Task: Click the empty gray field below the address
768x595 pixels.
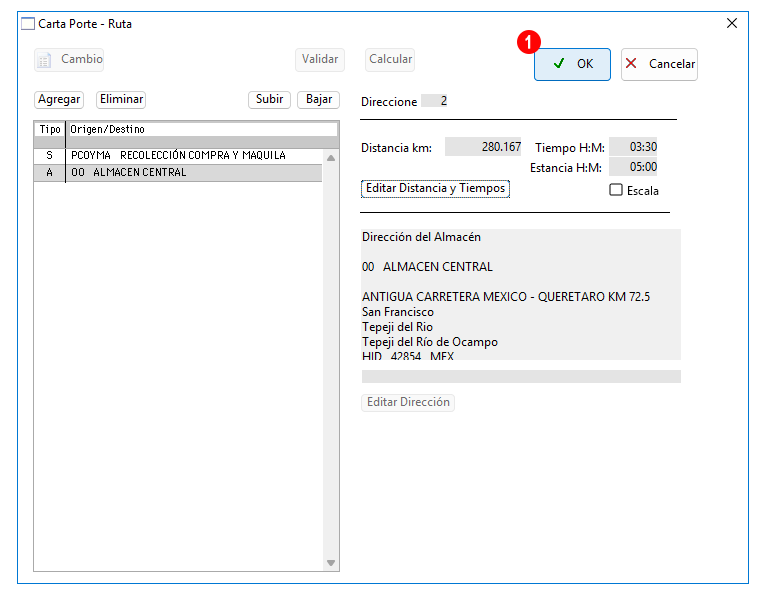Action: pyautogui.click(x=521, y=377)
